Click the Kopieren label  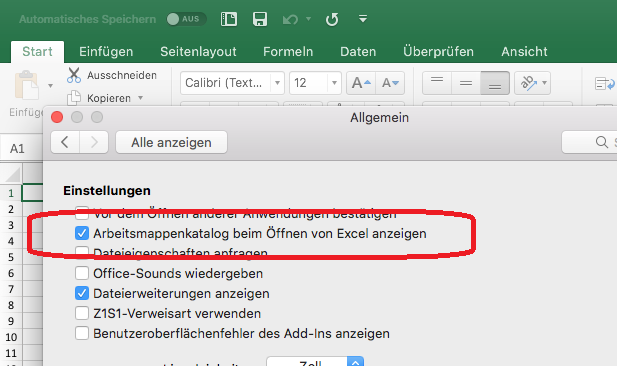(109, 98)
